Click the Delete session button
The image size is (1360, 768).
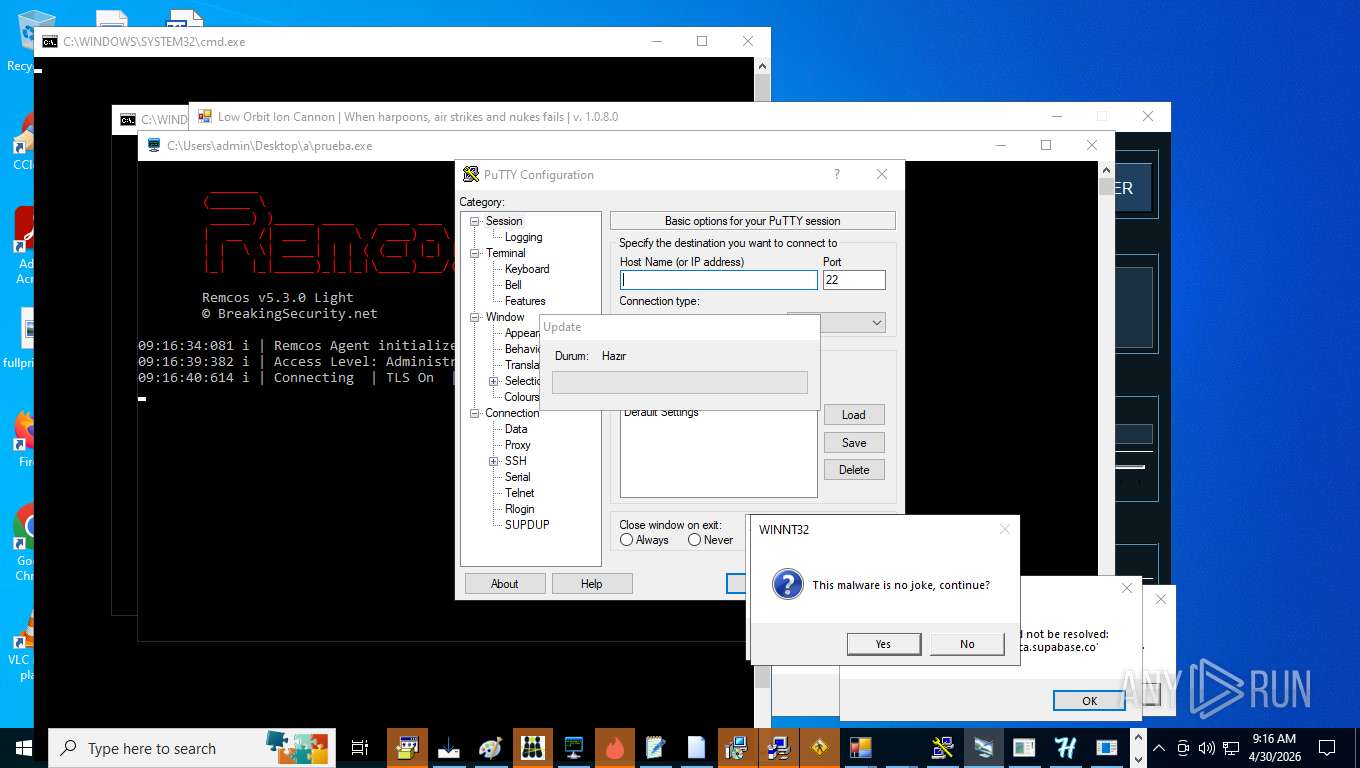[854, 470]
